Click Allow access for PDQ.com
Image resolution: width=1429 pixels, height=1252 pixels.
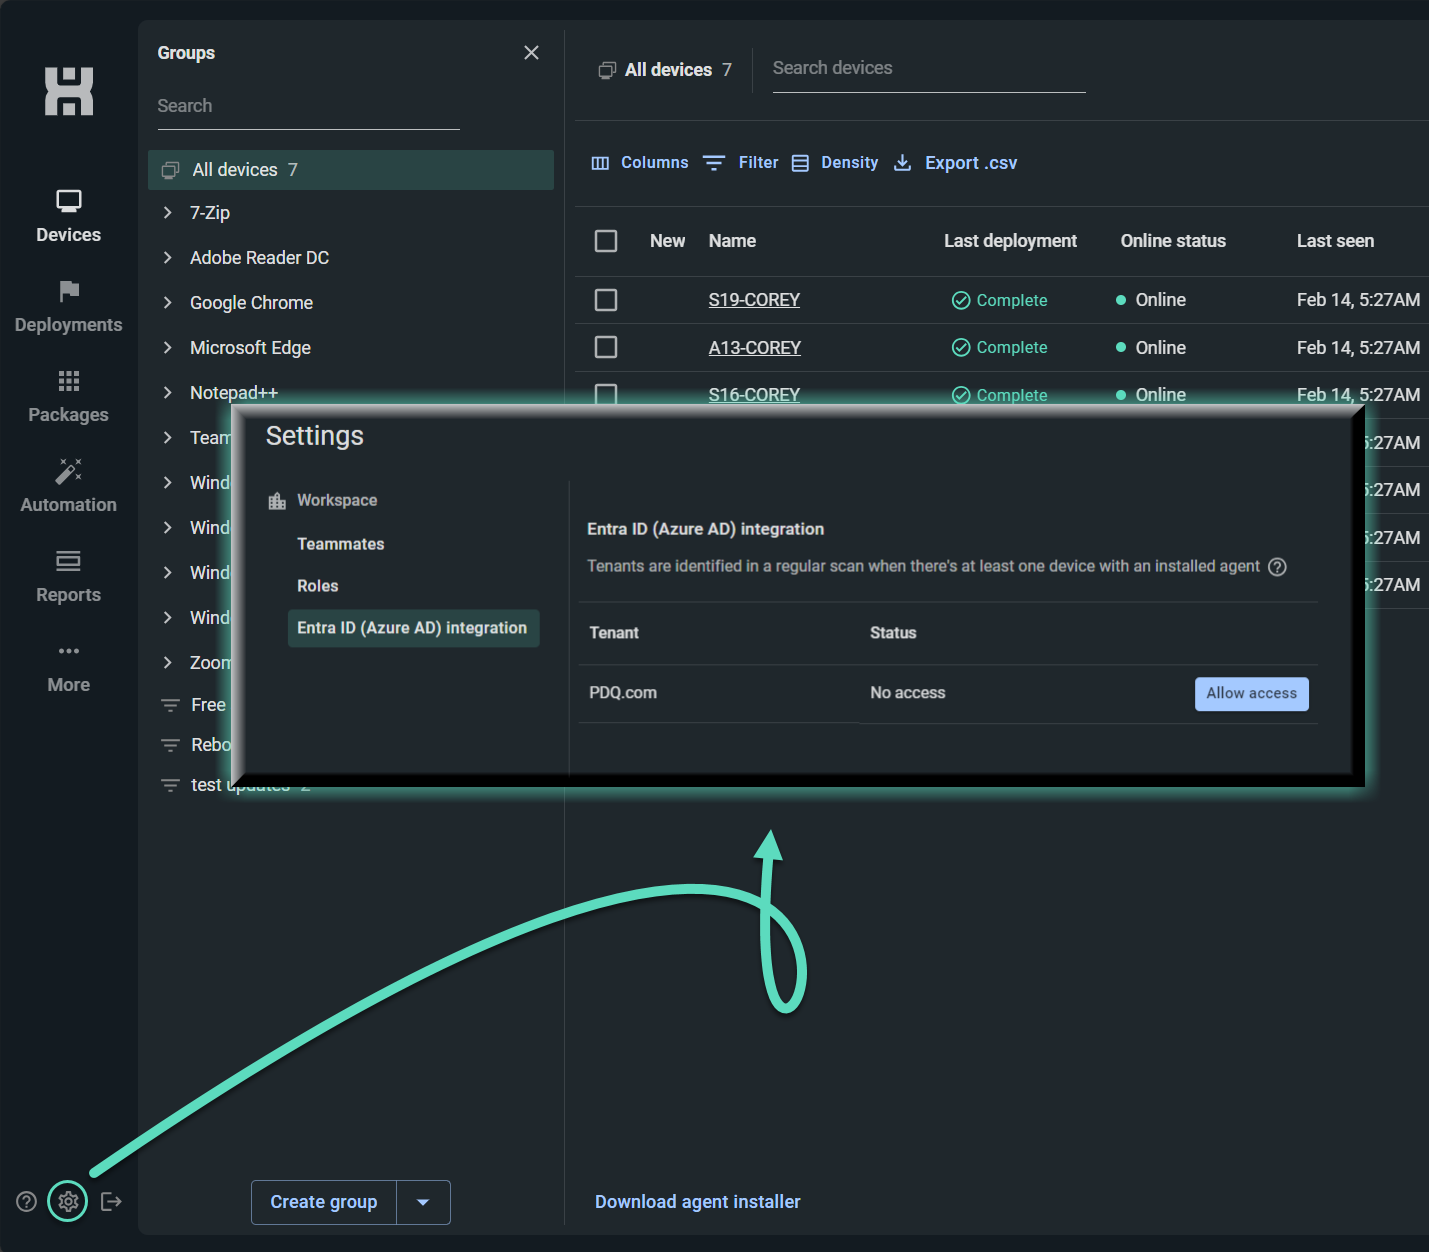(1251, 693)
